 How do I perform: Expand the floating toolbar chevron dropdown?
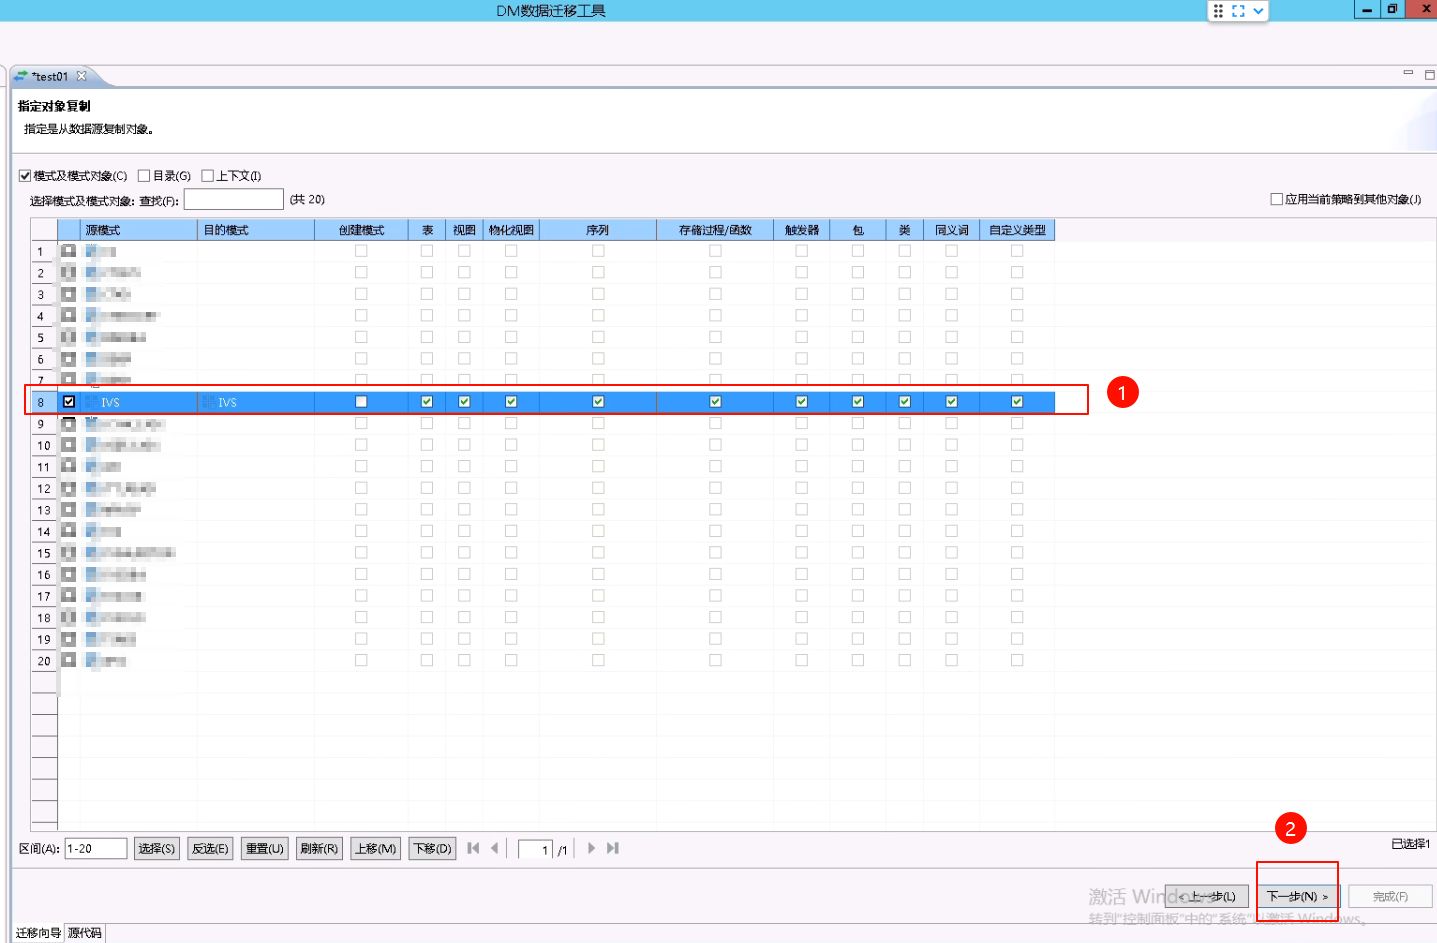pyautogui.click(x=1258, y=11)
